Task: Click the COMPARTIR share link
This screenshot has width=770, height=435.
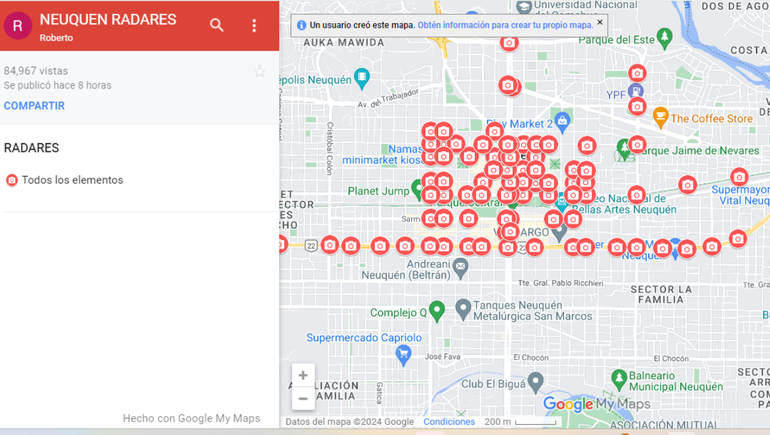Action: [x=34, y=106]
